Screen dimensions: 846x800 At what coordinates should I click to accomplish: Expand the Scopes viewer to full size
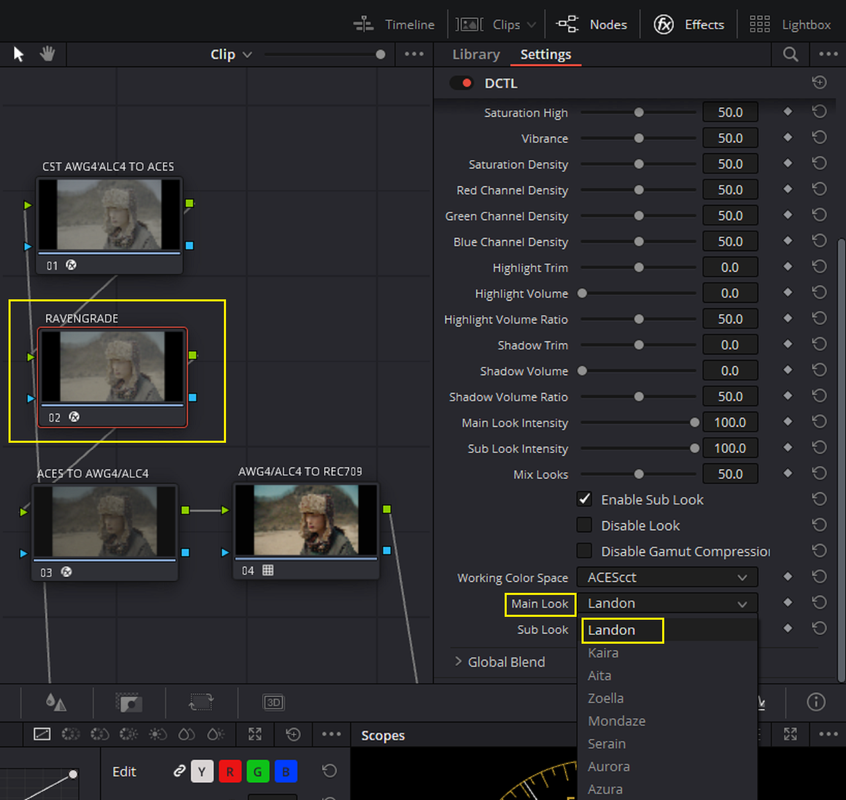pyautogui.click(x=790, y=734)
